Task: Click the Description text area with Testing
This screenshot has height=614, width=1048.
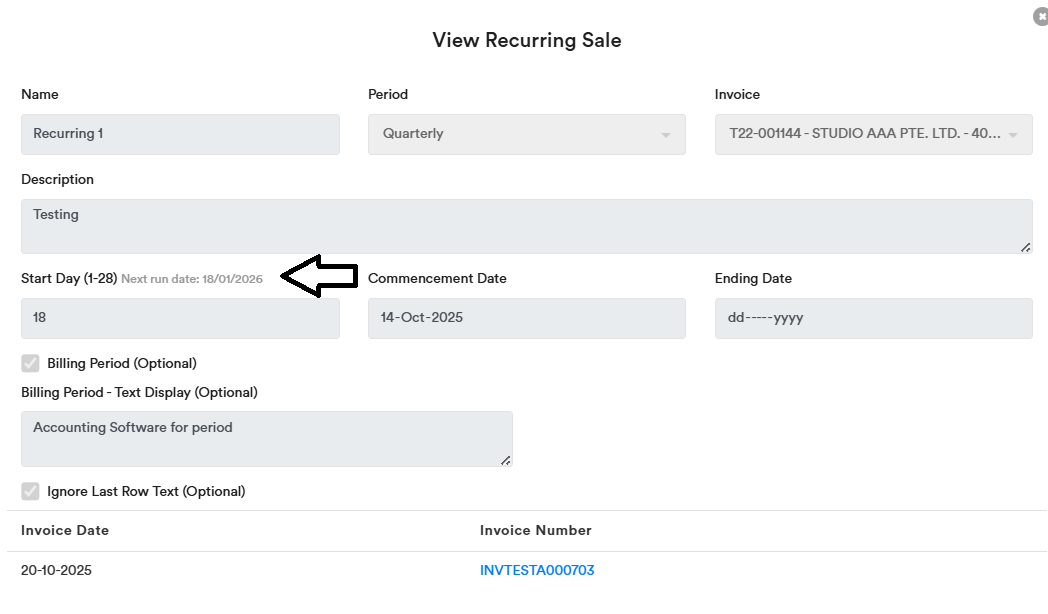Action: (x=526, y=226)
